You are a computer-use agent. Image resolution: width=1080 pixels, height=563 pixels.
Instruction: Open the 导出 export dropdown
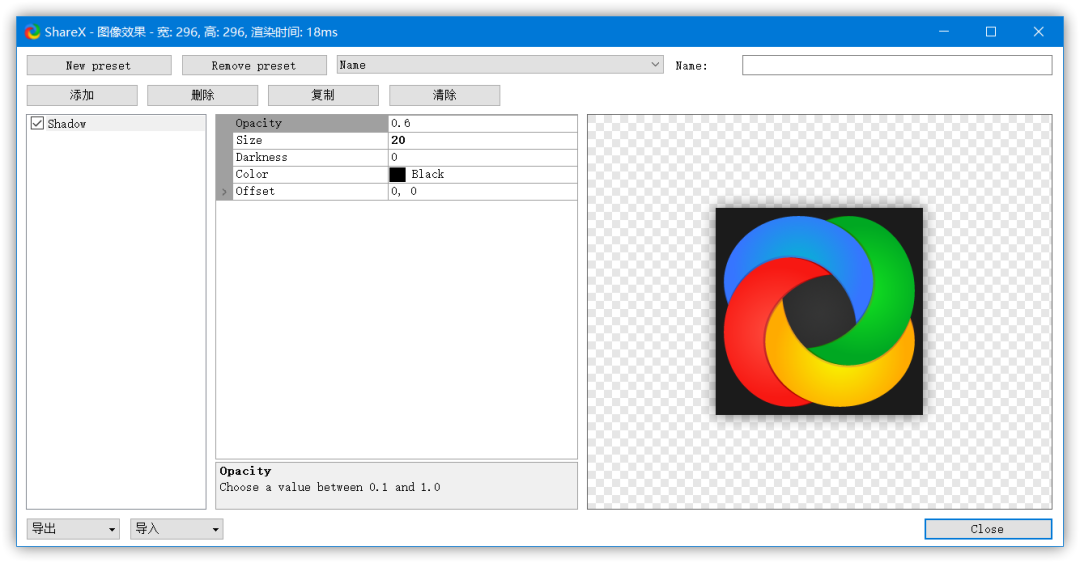73,529
